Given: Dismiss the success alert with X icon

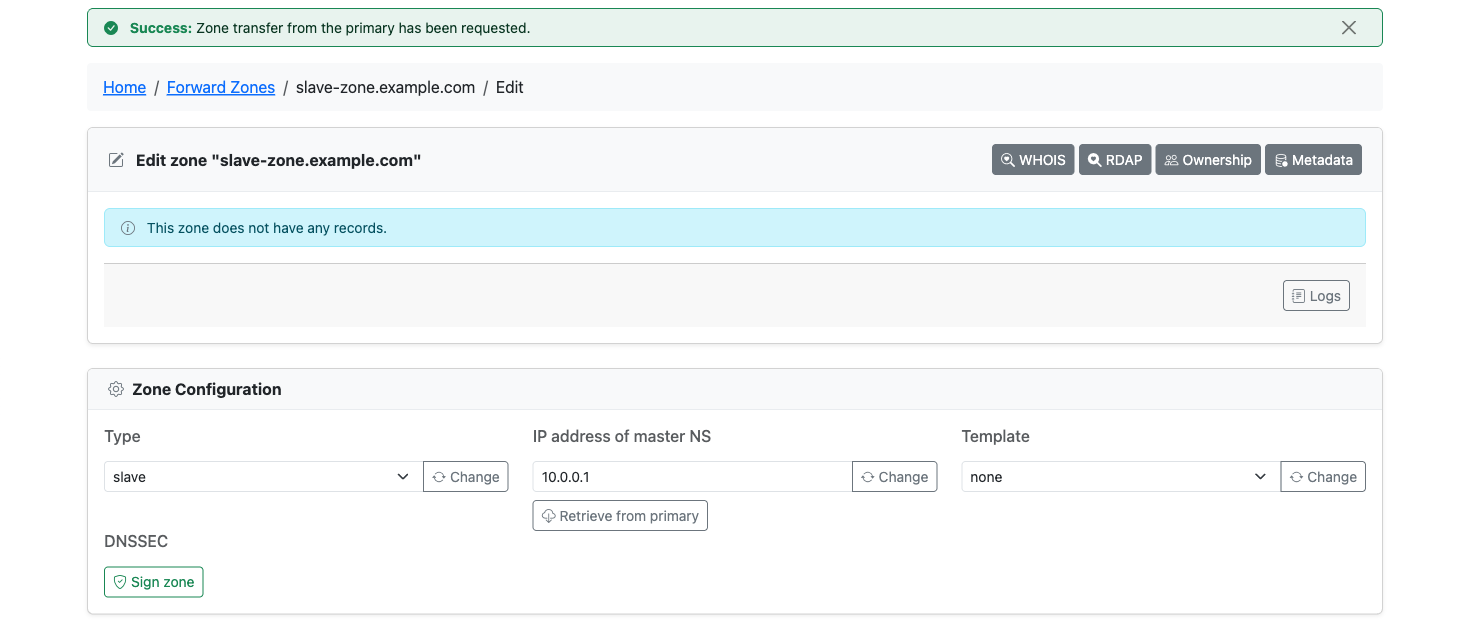Looking at the screenshot, I should point(1349,28).
